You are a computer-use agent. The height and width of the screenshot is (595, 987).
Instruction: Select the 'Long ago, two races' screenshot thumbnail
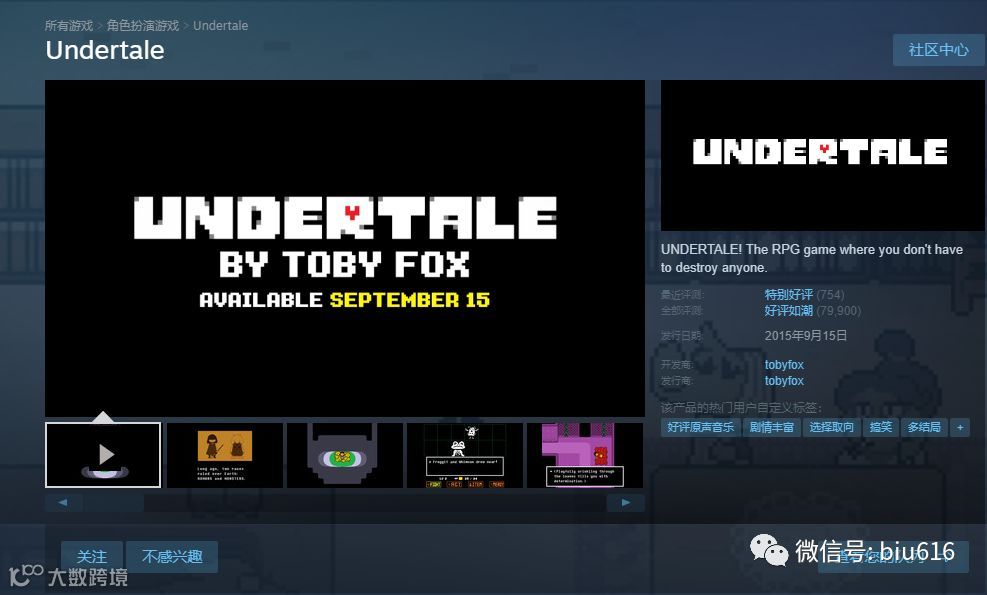(x=225, y=455)
